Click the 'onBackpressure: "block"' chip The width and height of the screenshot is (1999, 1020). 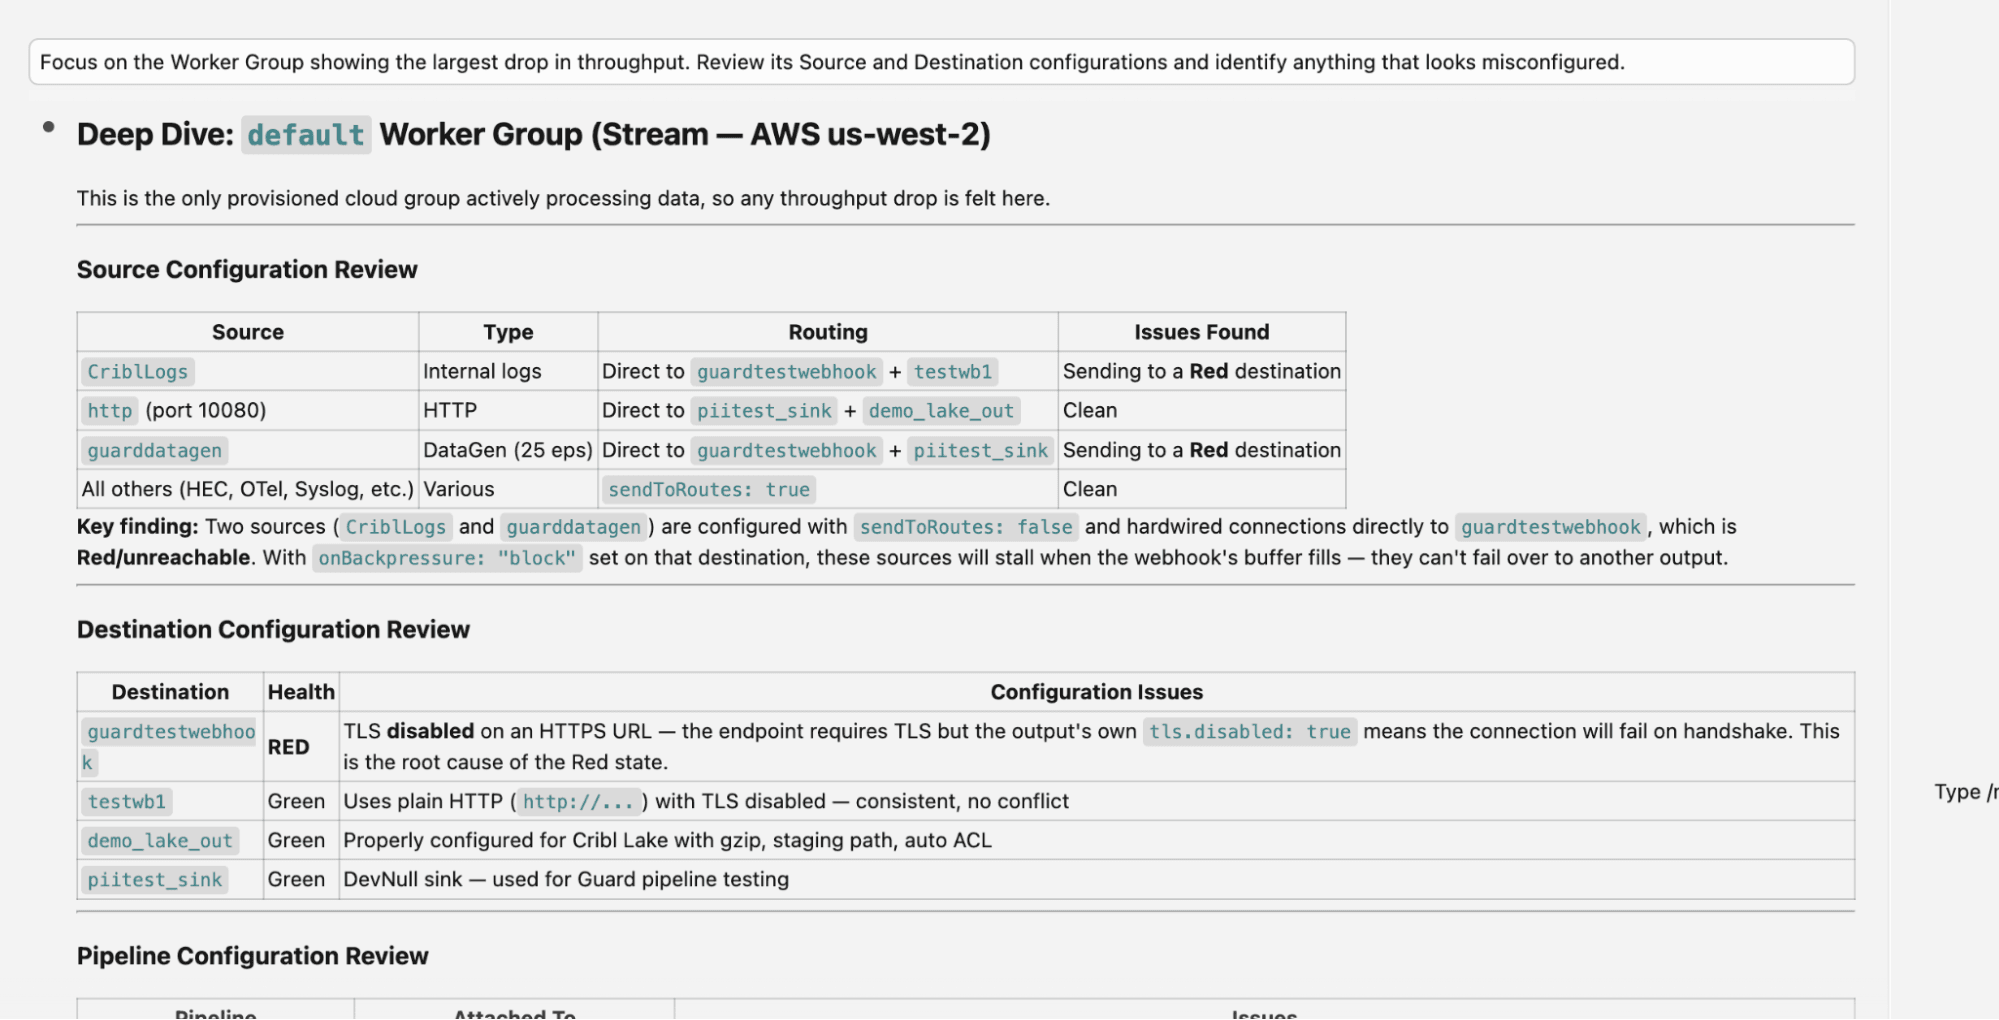447,558
